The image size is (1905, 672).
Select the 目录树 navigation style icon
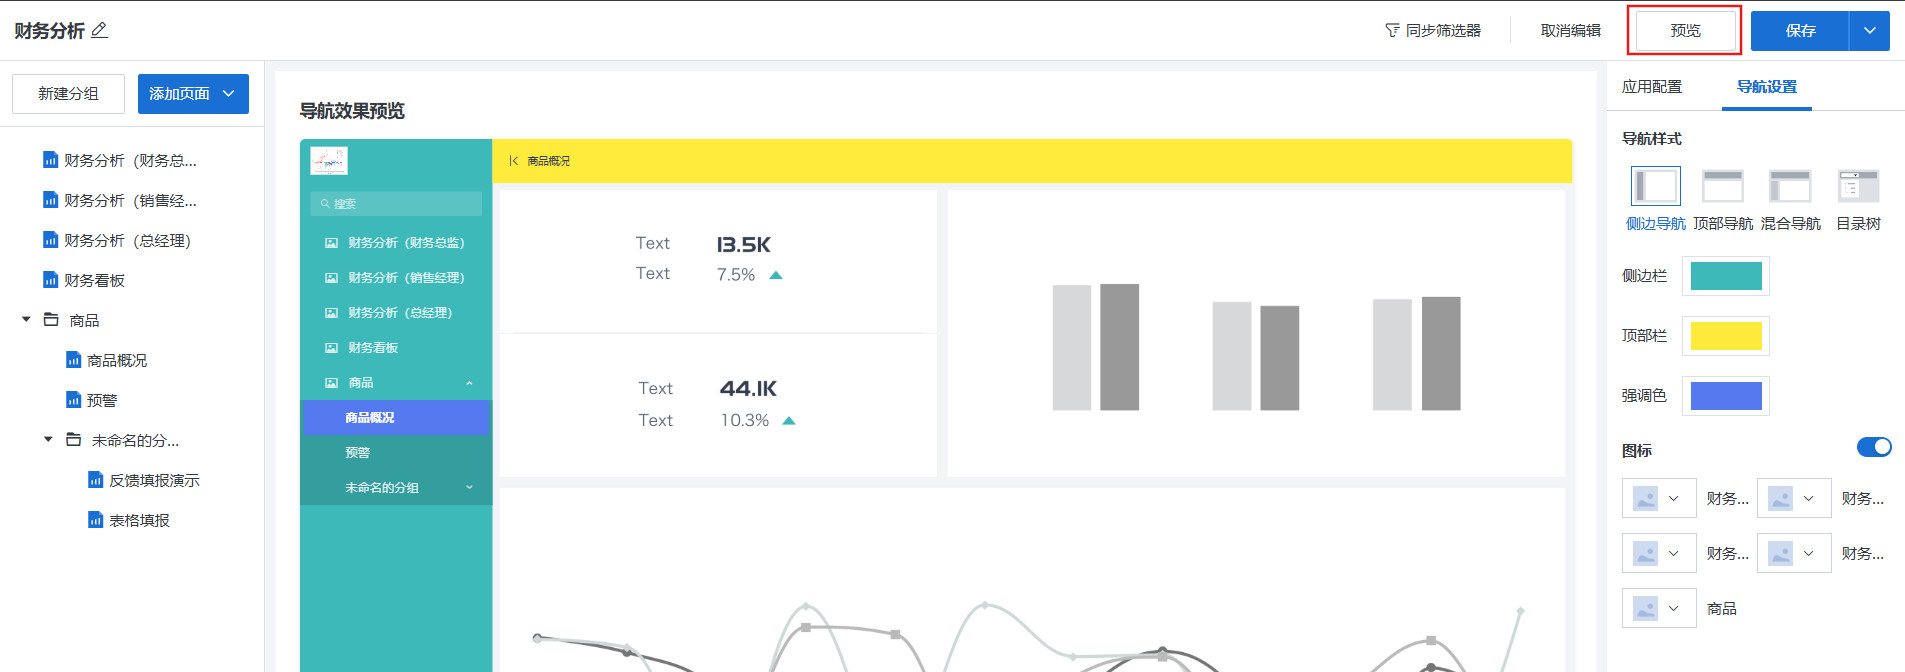tap(1858, 187)
